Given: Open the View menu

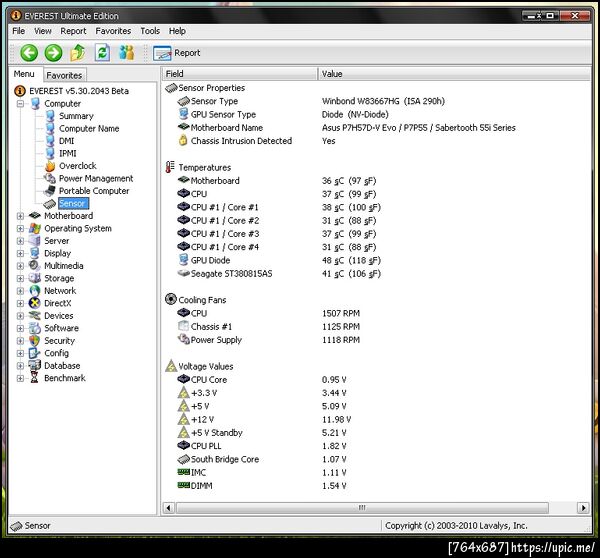Looking at the screenshot, I should point(42,31).
